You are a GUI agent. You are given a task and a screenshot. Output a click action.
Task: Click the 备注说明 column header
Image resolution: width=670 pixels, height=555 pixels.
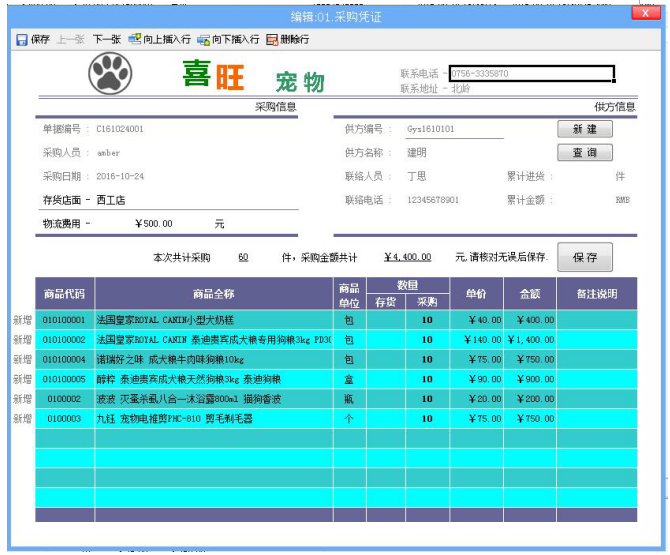[597, 294]
